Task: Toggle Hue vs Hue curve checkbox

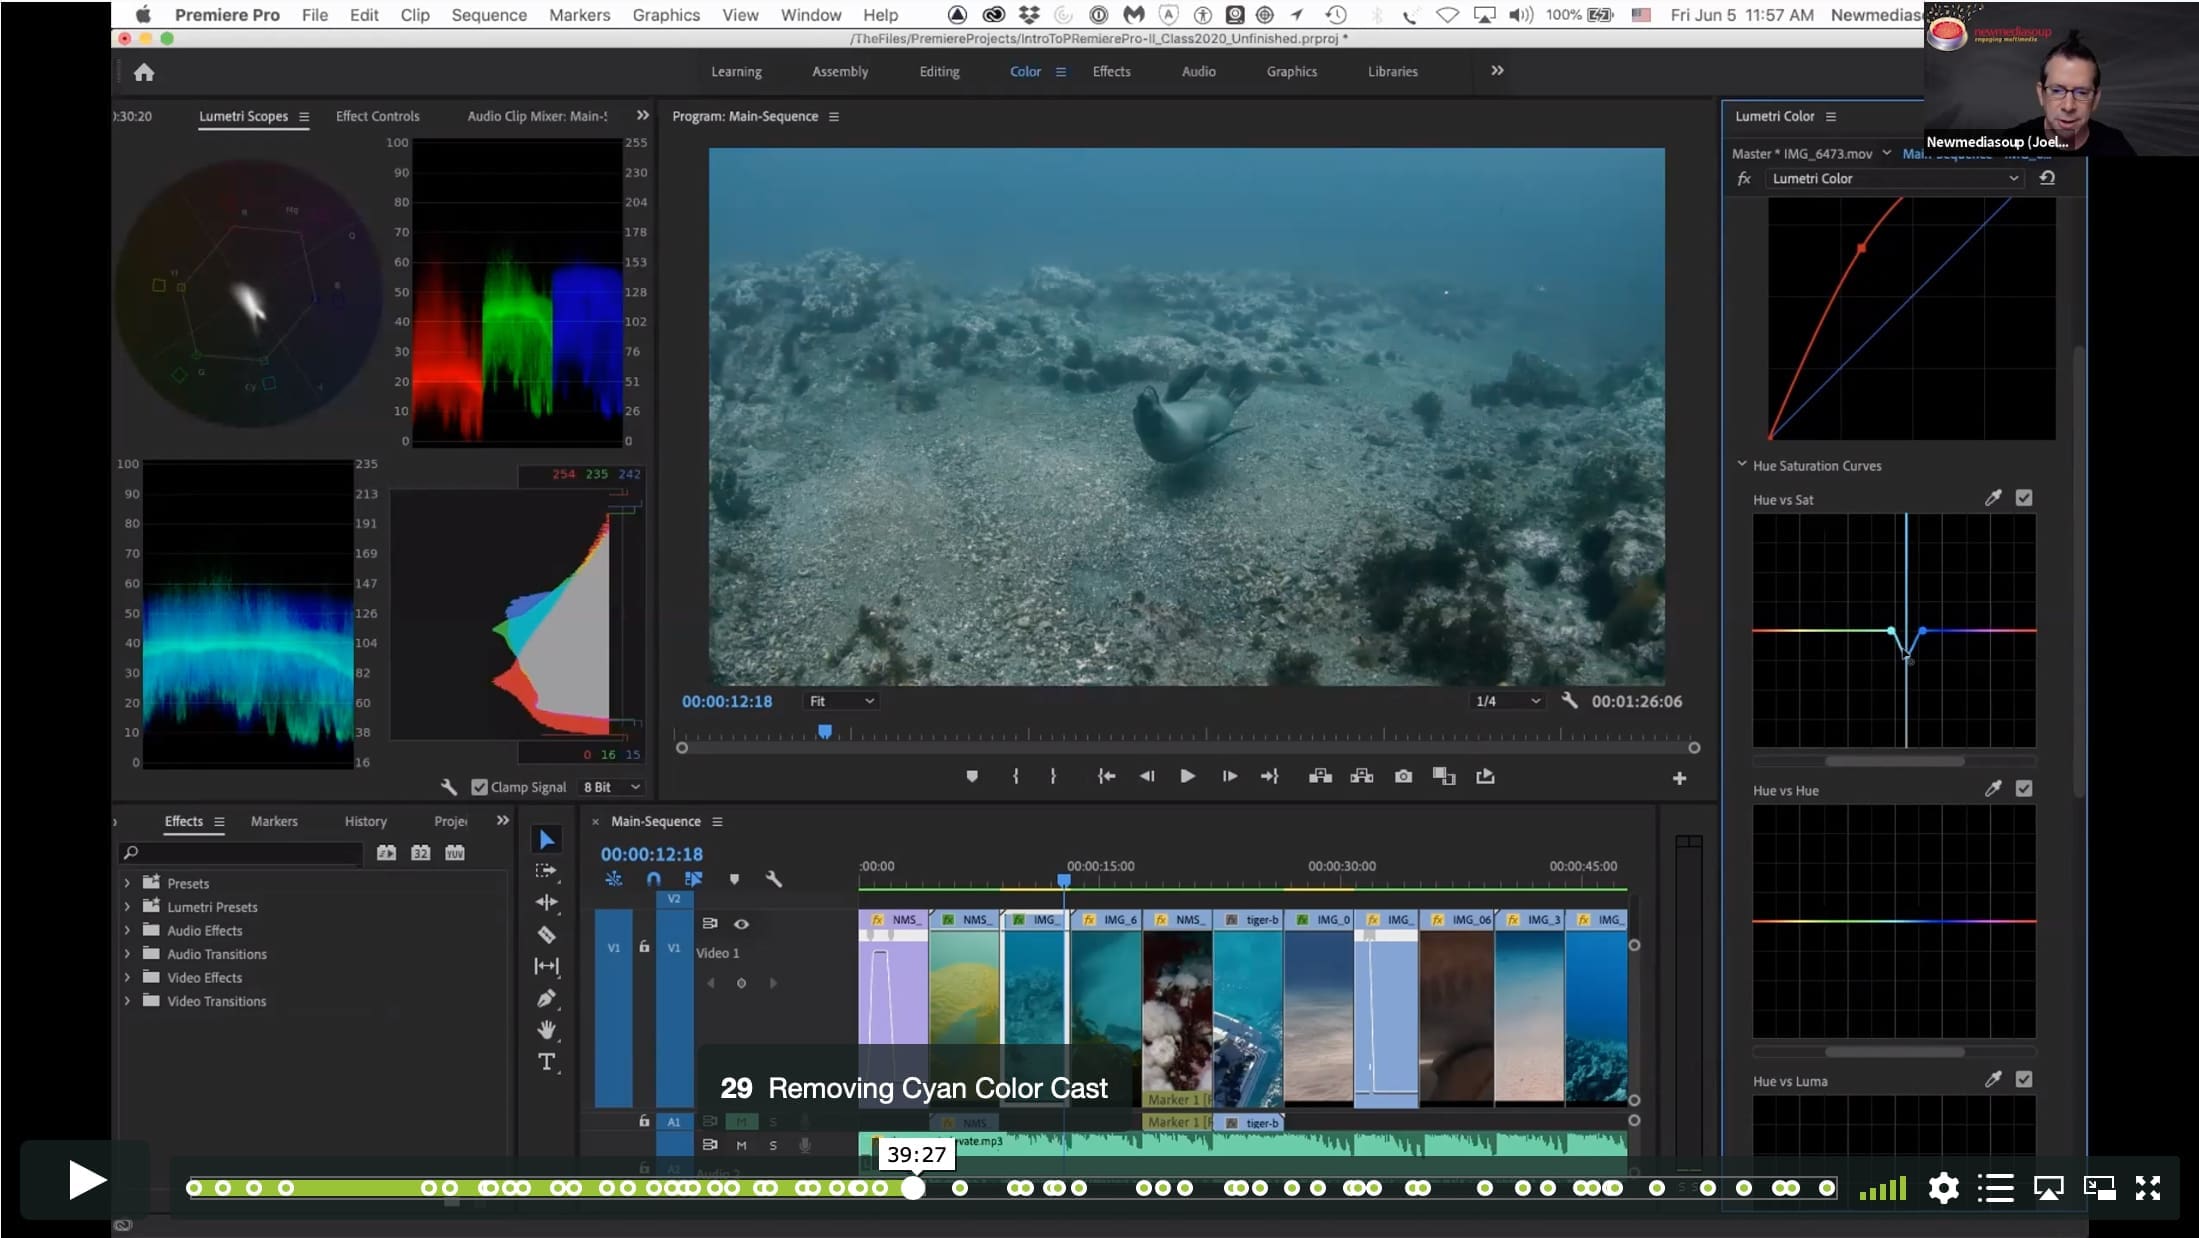Action: click(2024, 789)
